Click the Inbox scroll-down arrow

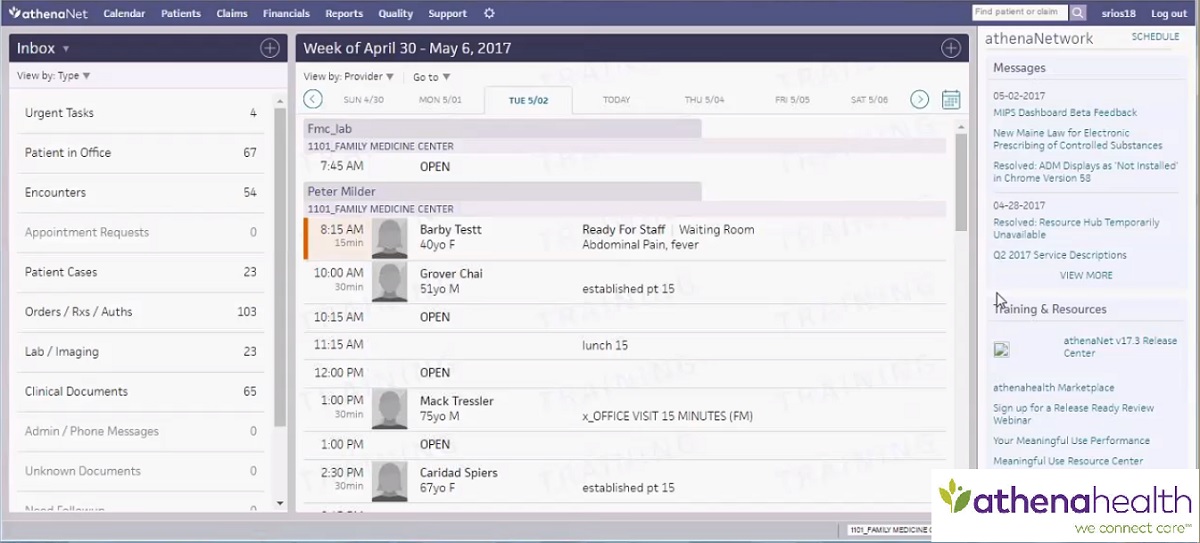click(280, 503)
